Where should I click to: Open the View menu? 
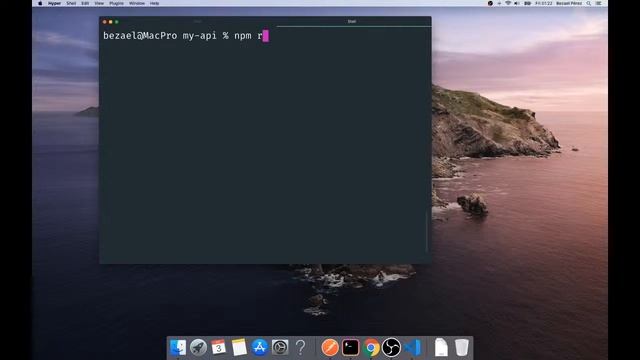(x=99, y=3)
